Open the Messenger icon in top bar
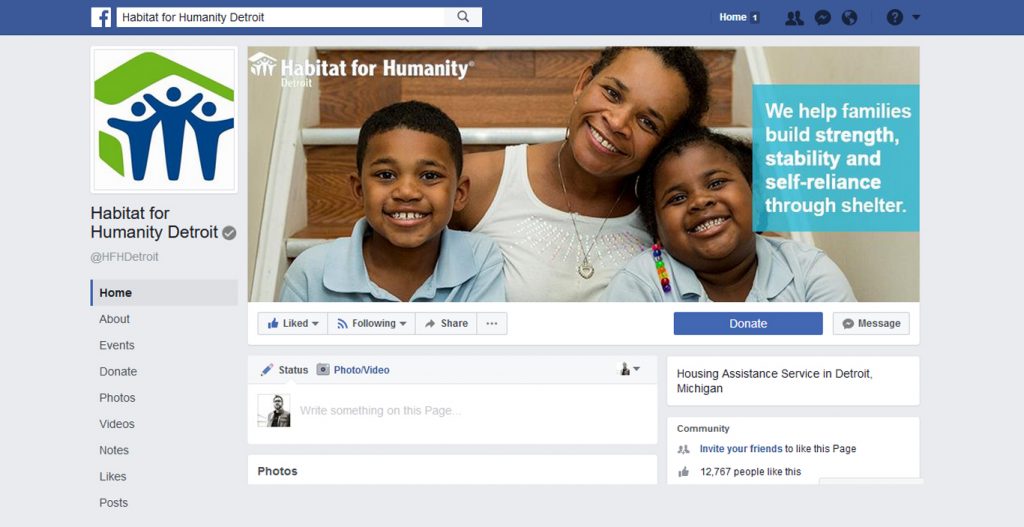1024x527 pixels. click(823, 18)
